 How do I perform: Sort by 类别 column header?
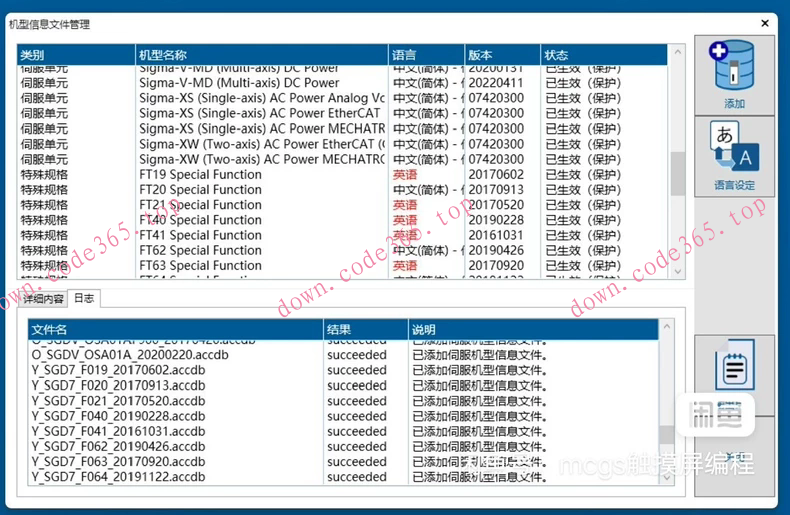[x=76, y=55]
